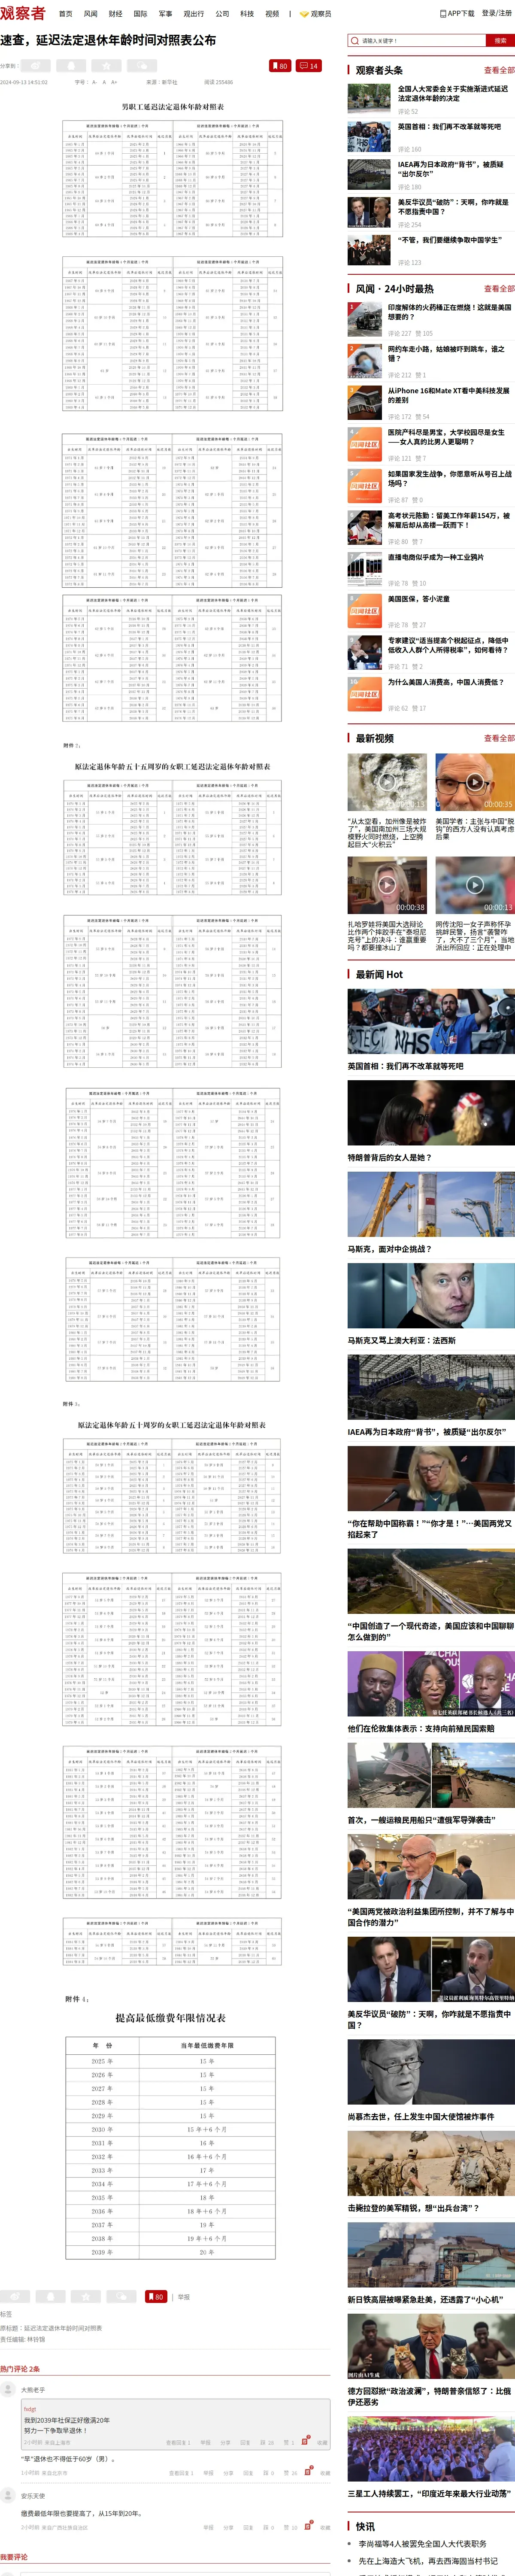Click the 观察者 site logo
This screenshot has height=2576, width=515.
tap(23, 13)
